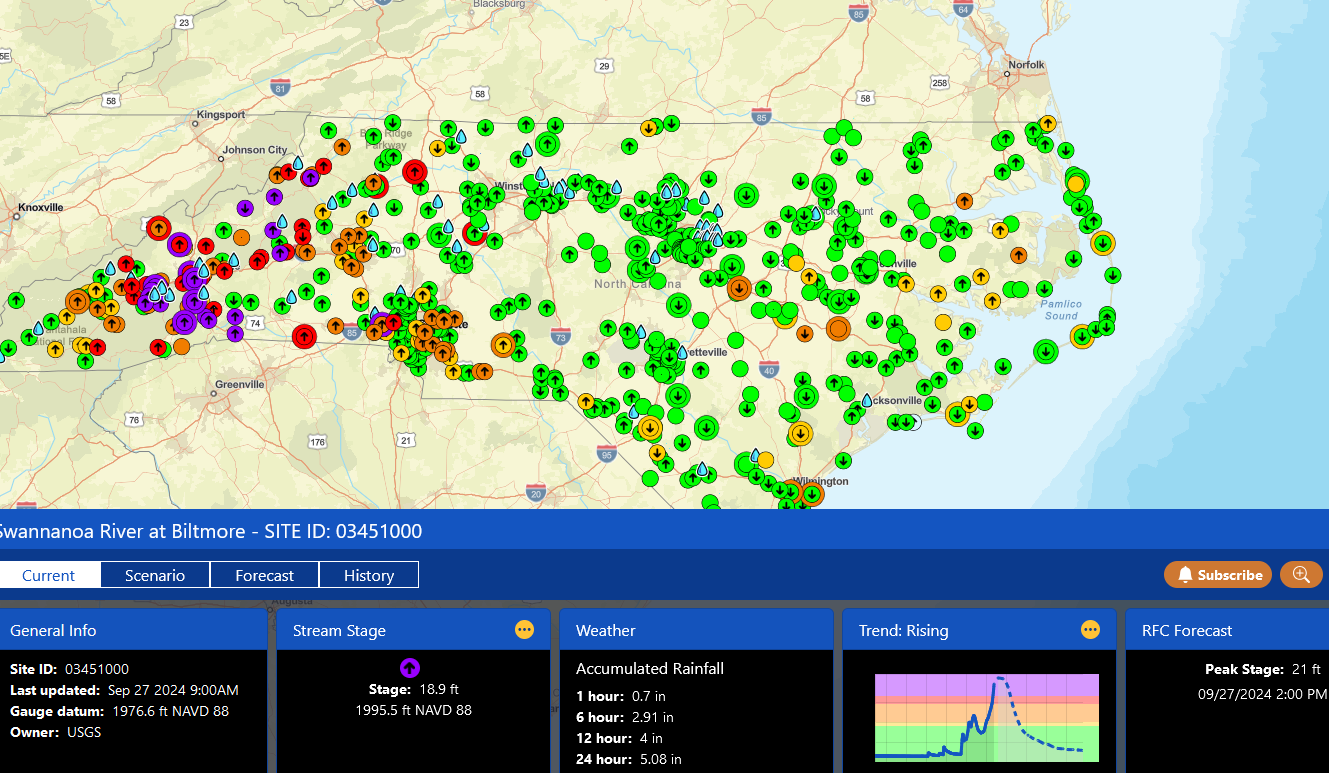Click the 6 hour 2.91 in rainfall row

(625, 717)
